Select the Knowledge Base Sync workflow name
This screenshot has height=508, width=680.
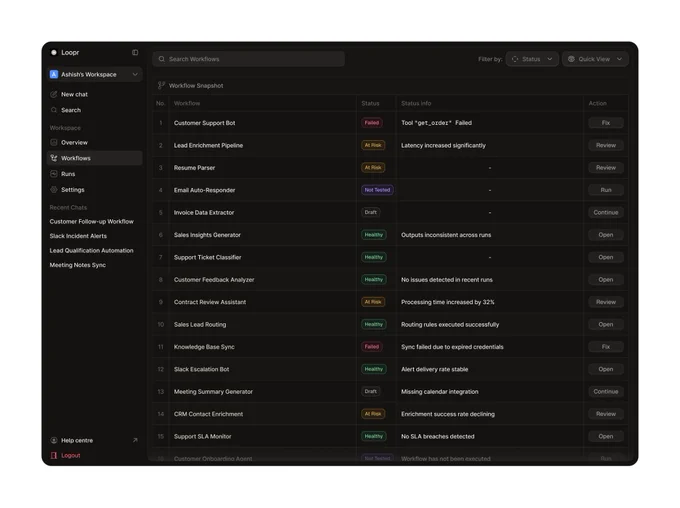204,347
